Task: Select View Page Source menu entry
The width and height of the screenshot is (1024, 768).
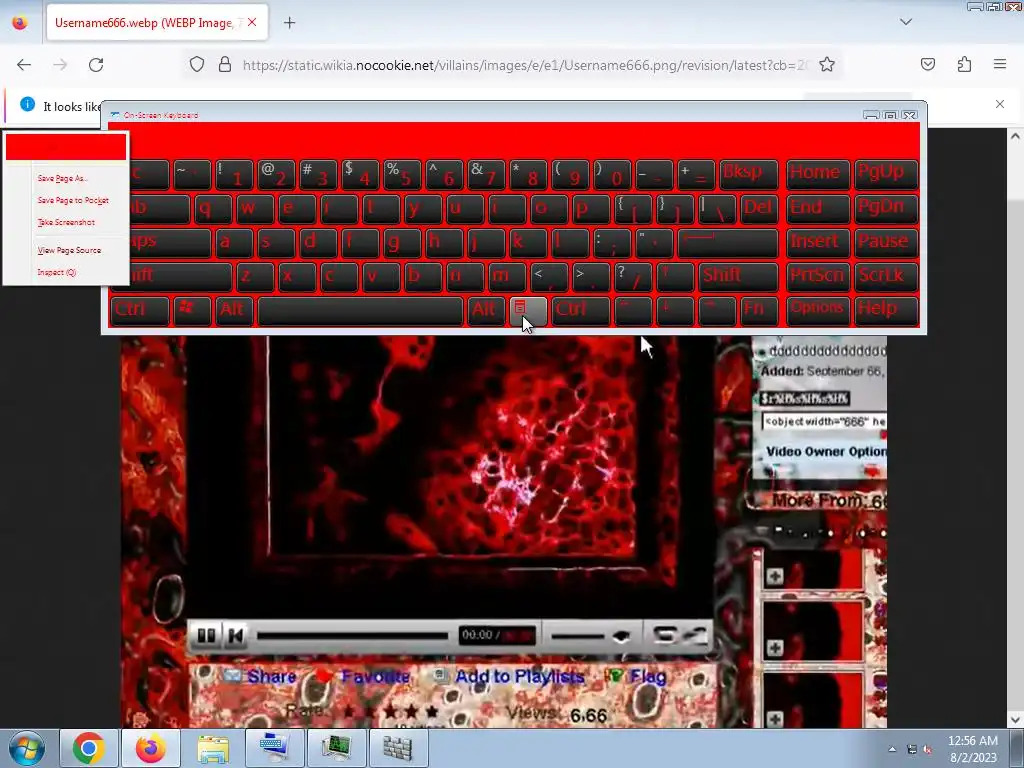Action: 69,250
